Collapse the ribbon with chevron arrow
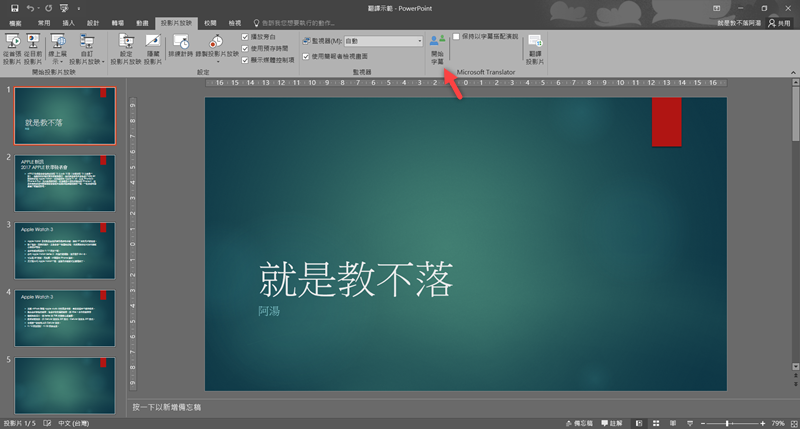The image size is (800, 429). (x=793, y=72)
